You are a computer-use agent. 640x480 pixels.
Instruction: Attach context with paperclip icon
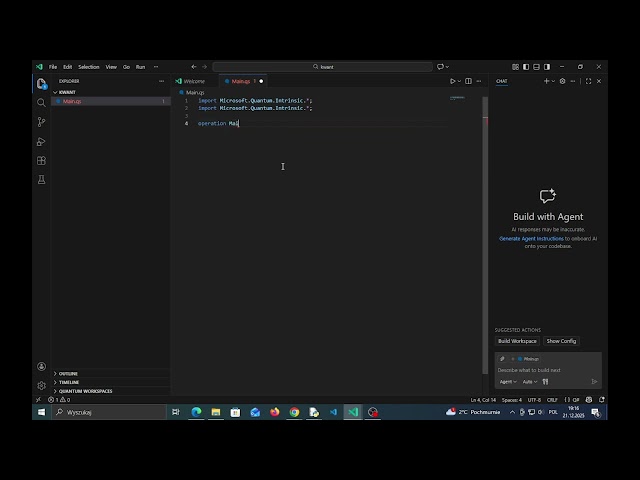point(502,359)
